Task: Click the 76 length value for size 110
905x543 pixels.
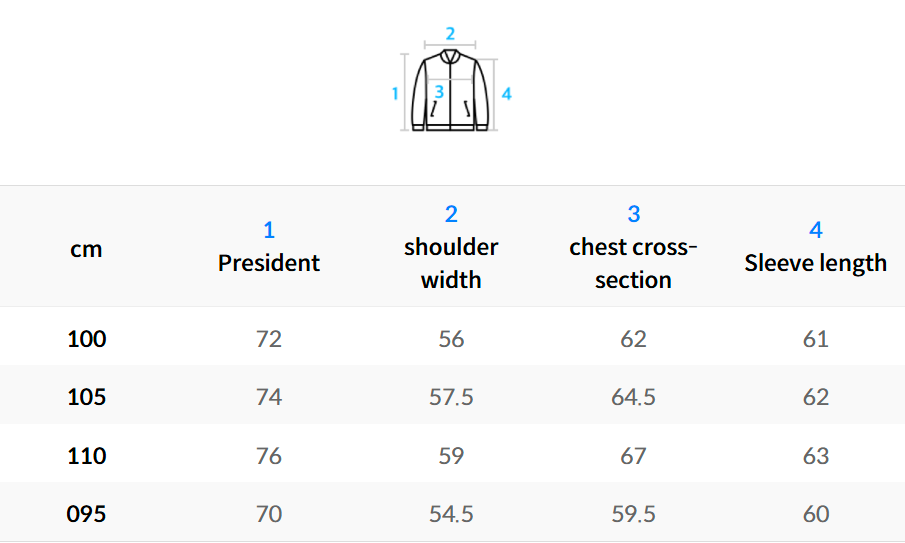Action: click(x=269, y=456)
